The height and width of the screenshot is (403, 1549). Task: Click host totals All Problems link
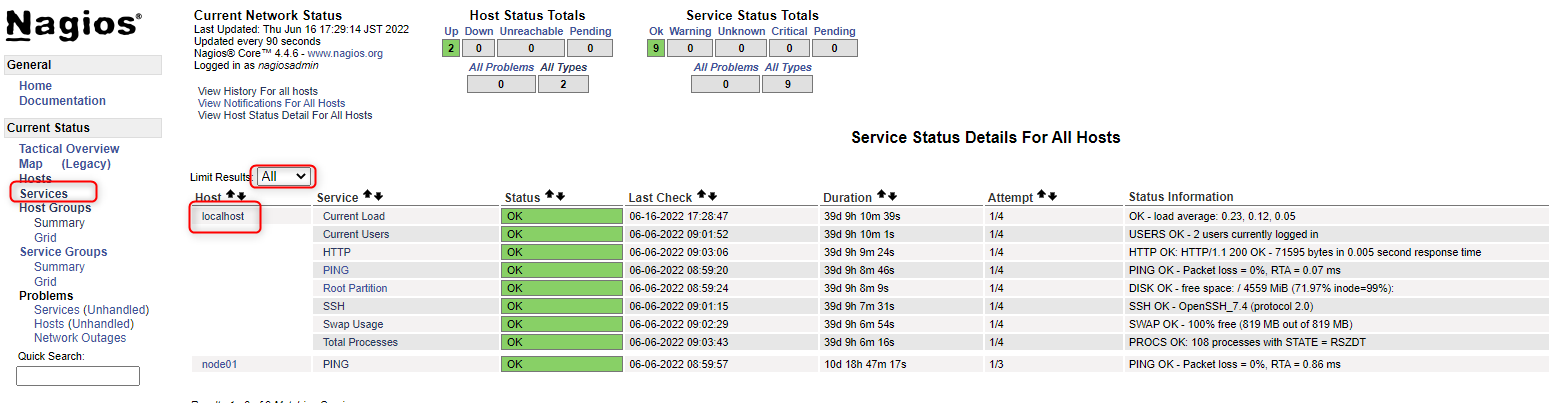(x=501, y=68)
